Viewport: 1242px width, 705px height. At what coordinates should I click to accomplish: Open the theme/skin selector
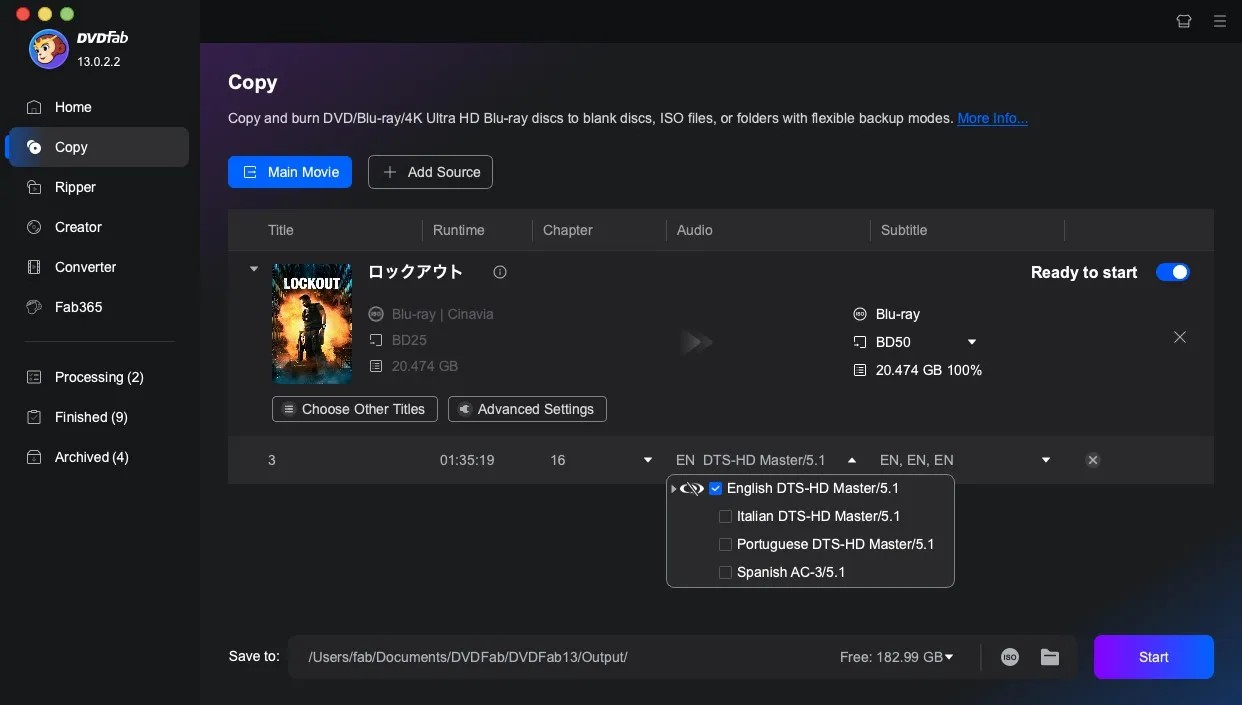coord(1184,21)
